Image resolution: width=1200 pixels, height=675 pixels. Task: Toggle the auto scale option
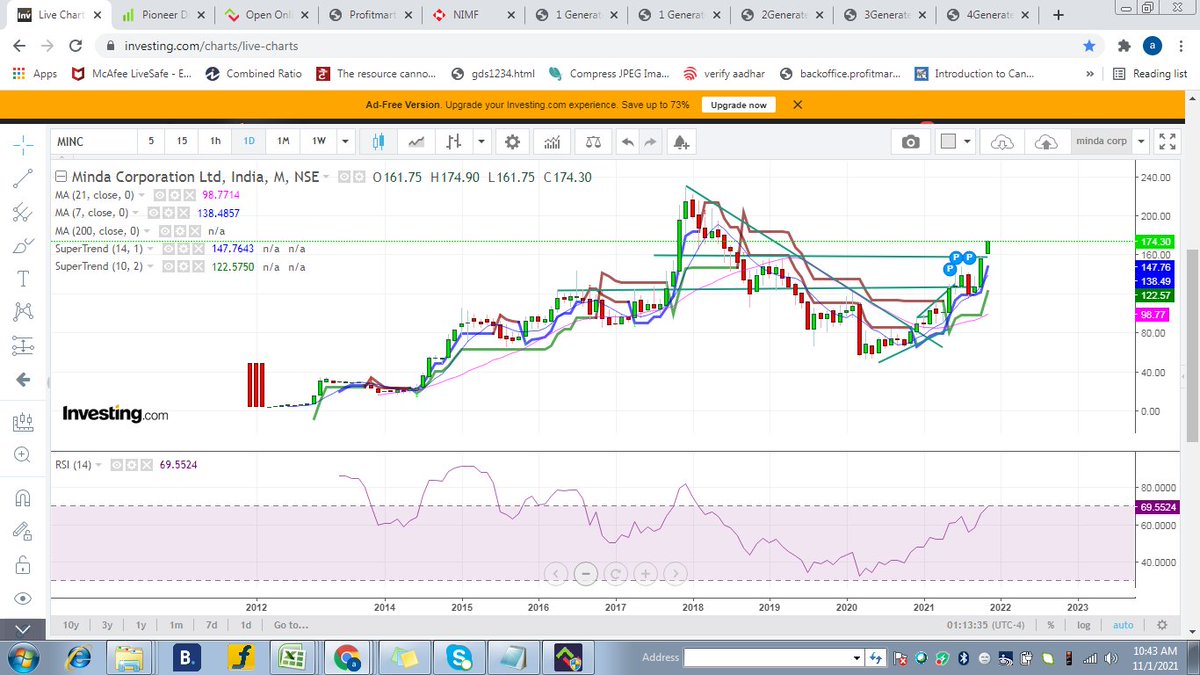pos(1123,625)
